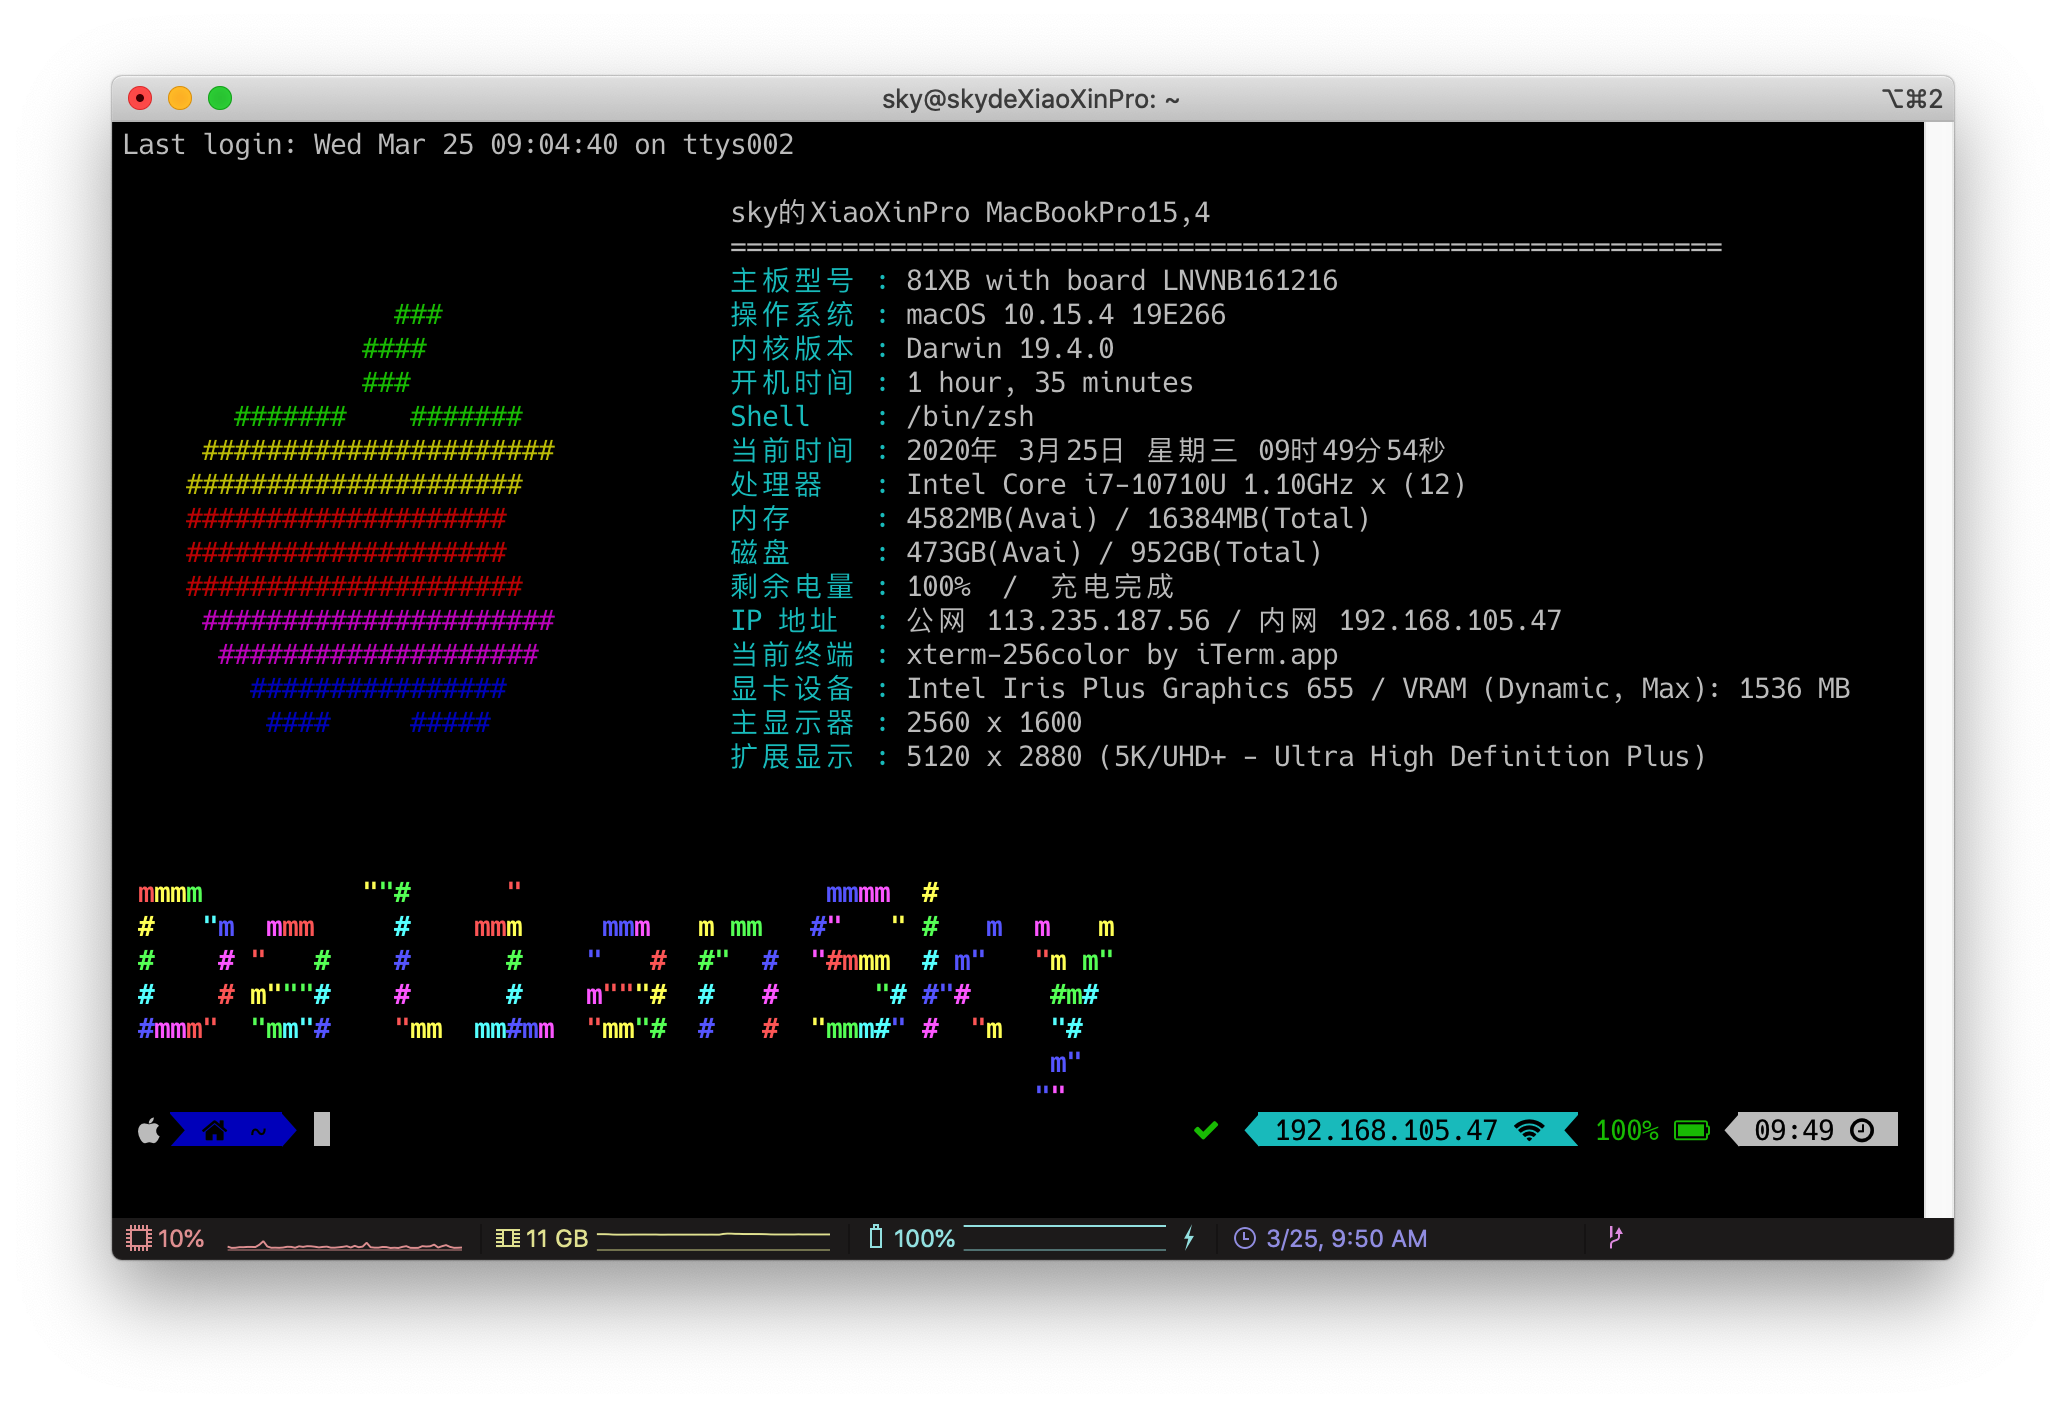Click the public IP 113.235.187.56
The image size is (2066, 1408).
click(x=1098, y=621)
